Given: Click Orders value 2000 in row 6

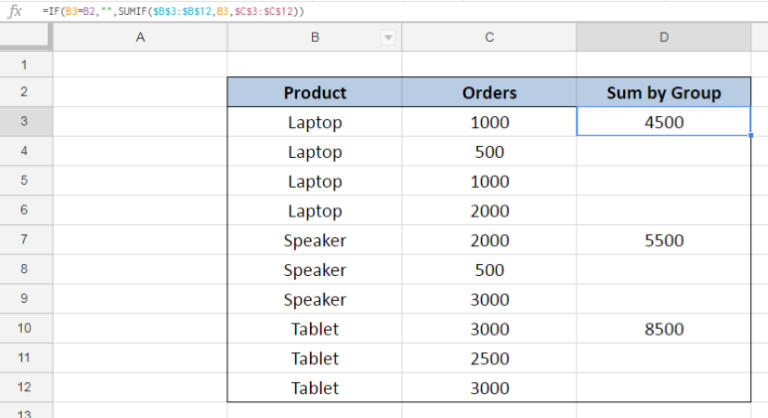Looking at the screenshot, I should 489,210.
